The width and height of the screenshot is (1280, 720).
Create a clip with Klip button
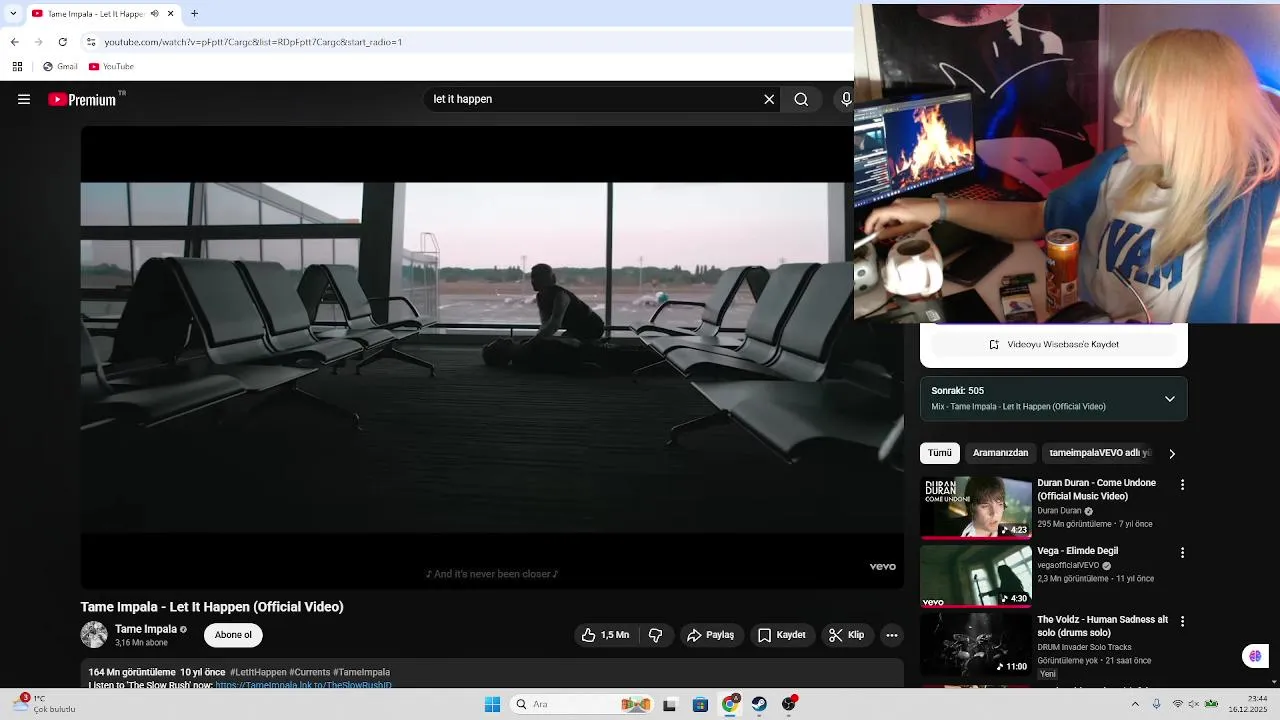[847, 635]
